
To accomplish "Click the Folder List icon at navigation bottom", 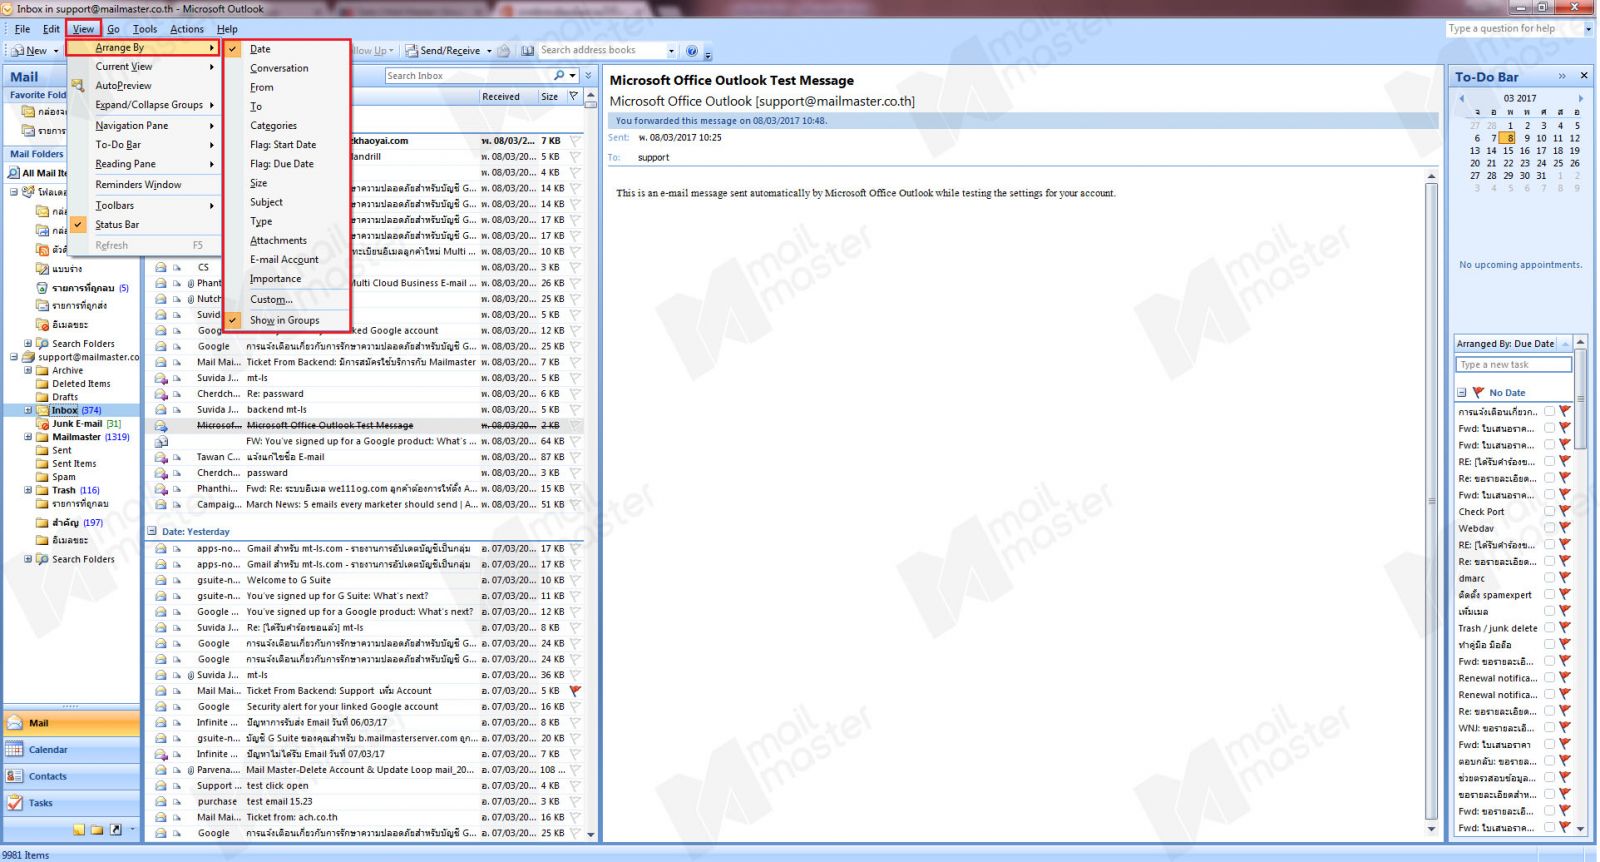I will point(97,830).
